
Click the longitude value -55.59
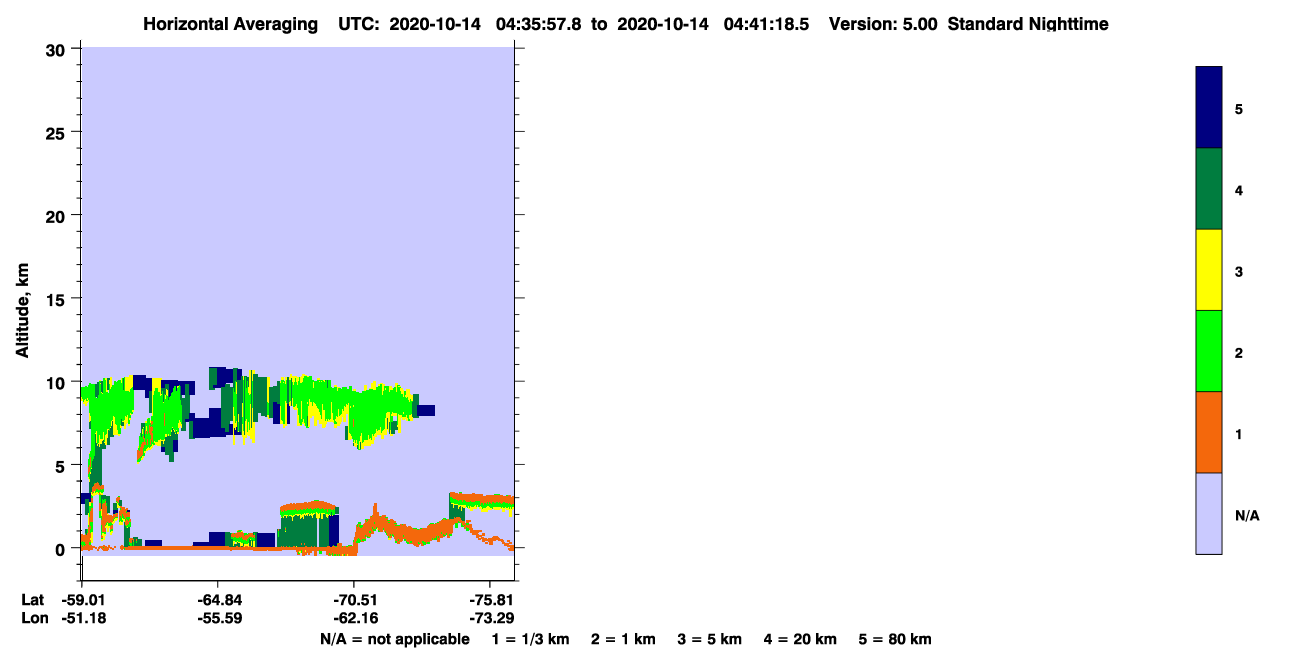pos(218,618)
